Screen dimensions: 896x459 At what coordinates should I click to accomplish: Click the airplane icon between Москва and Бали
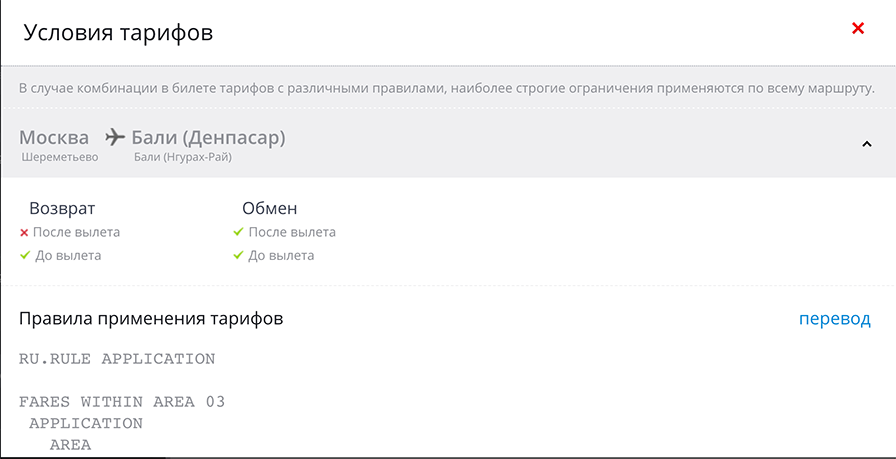pos(114,137)
